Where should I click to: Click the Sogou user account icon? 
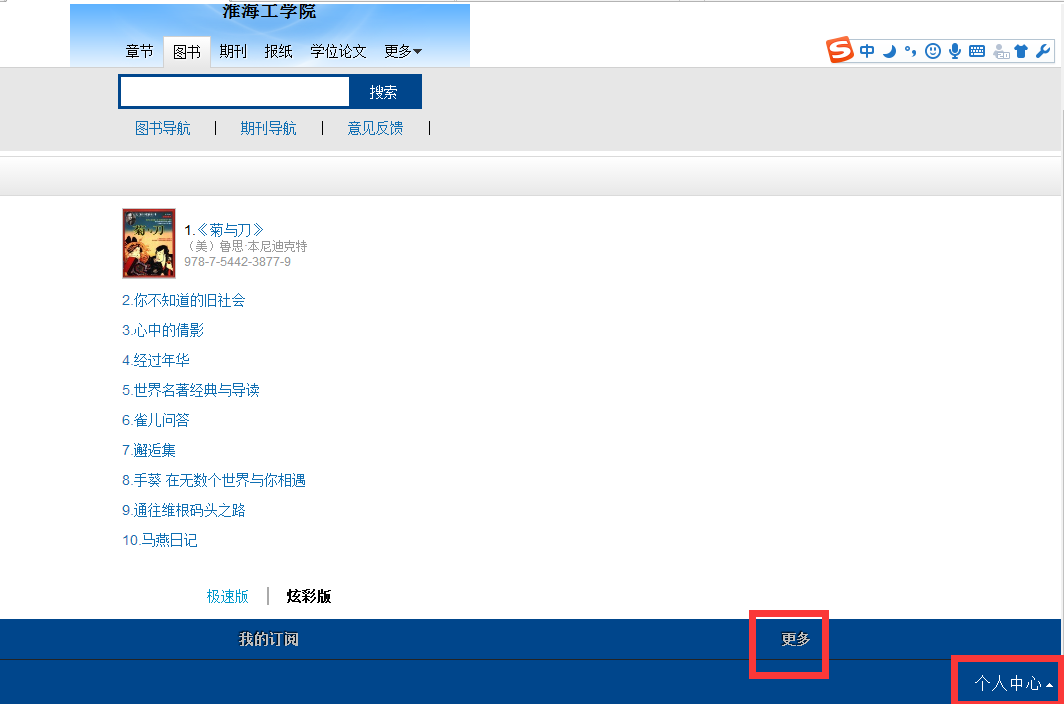pos(1000,51)
